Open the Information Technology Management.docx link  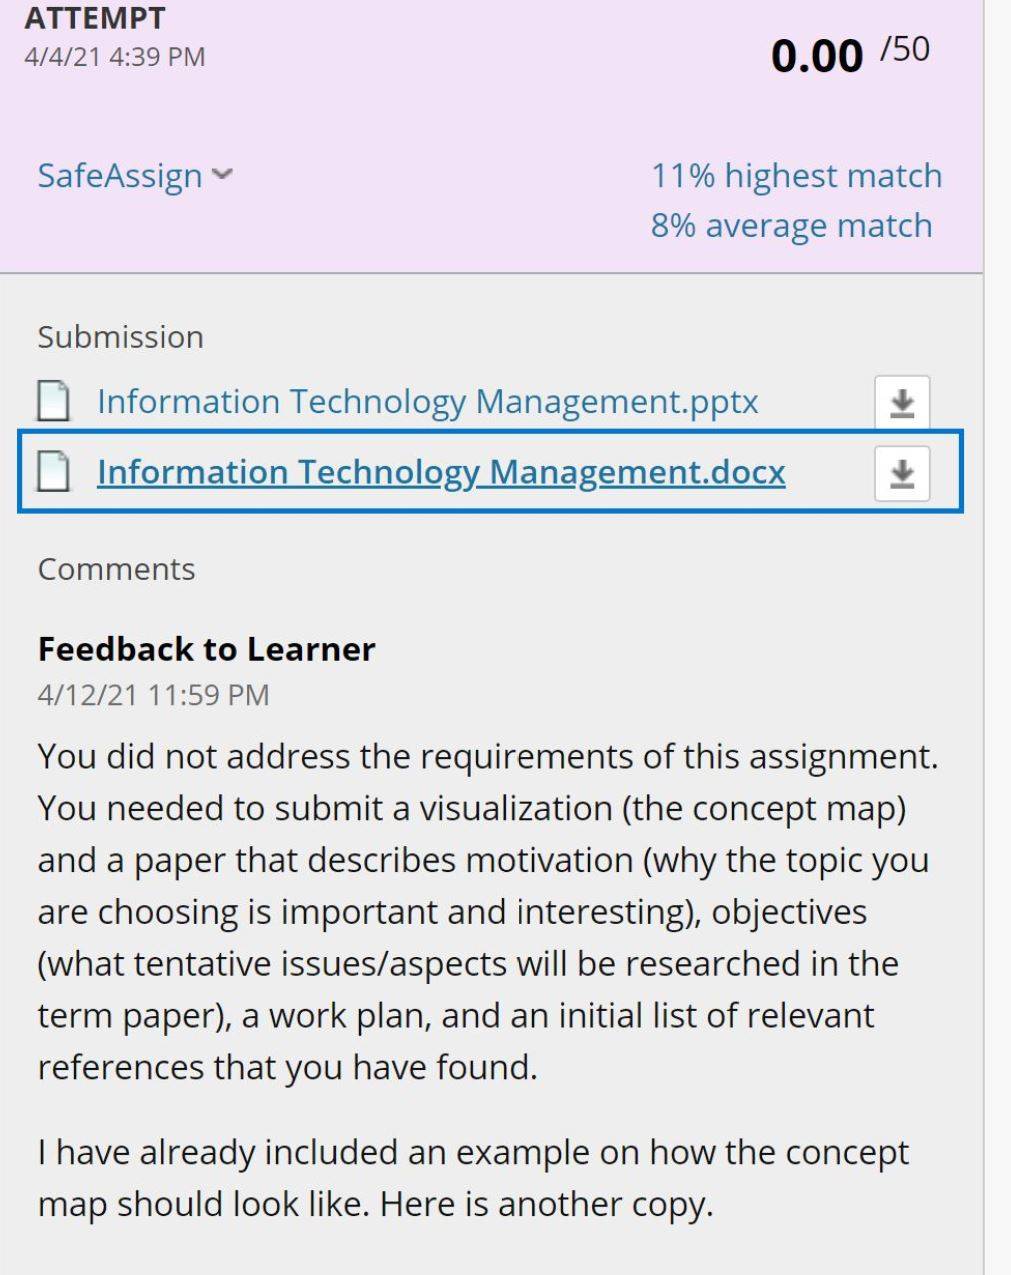(x=441, y=471)
